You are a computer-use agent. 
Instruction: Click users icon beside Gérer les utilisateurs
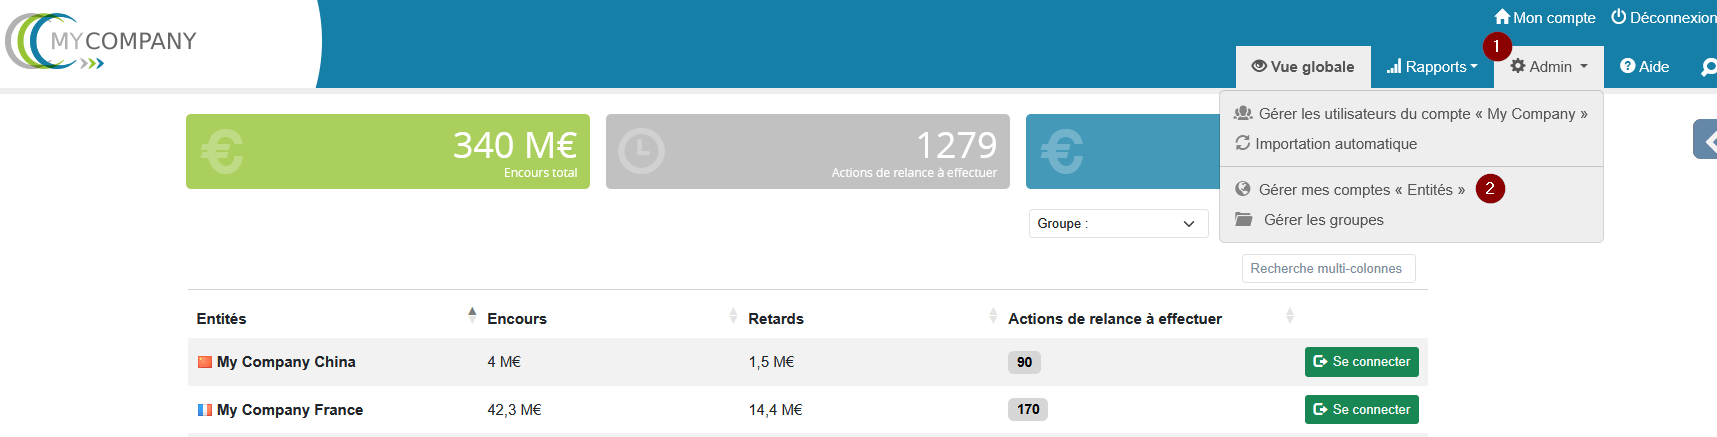pos(1243,113)
